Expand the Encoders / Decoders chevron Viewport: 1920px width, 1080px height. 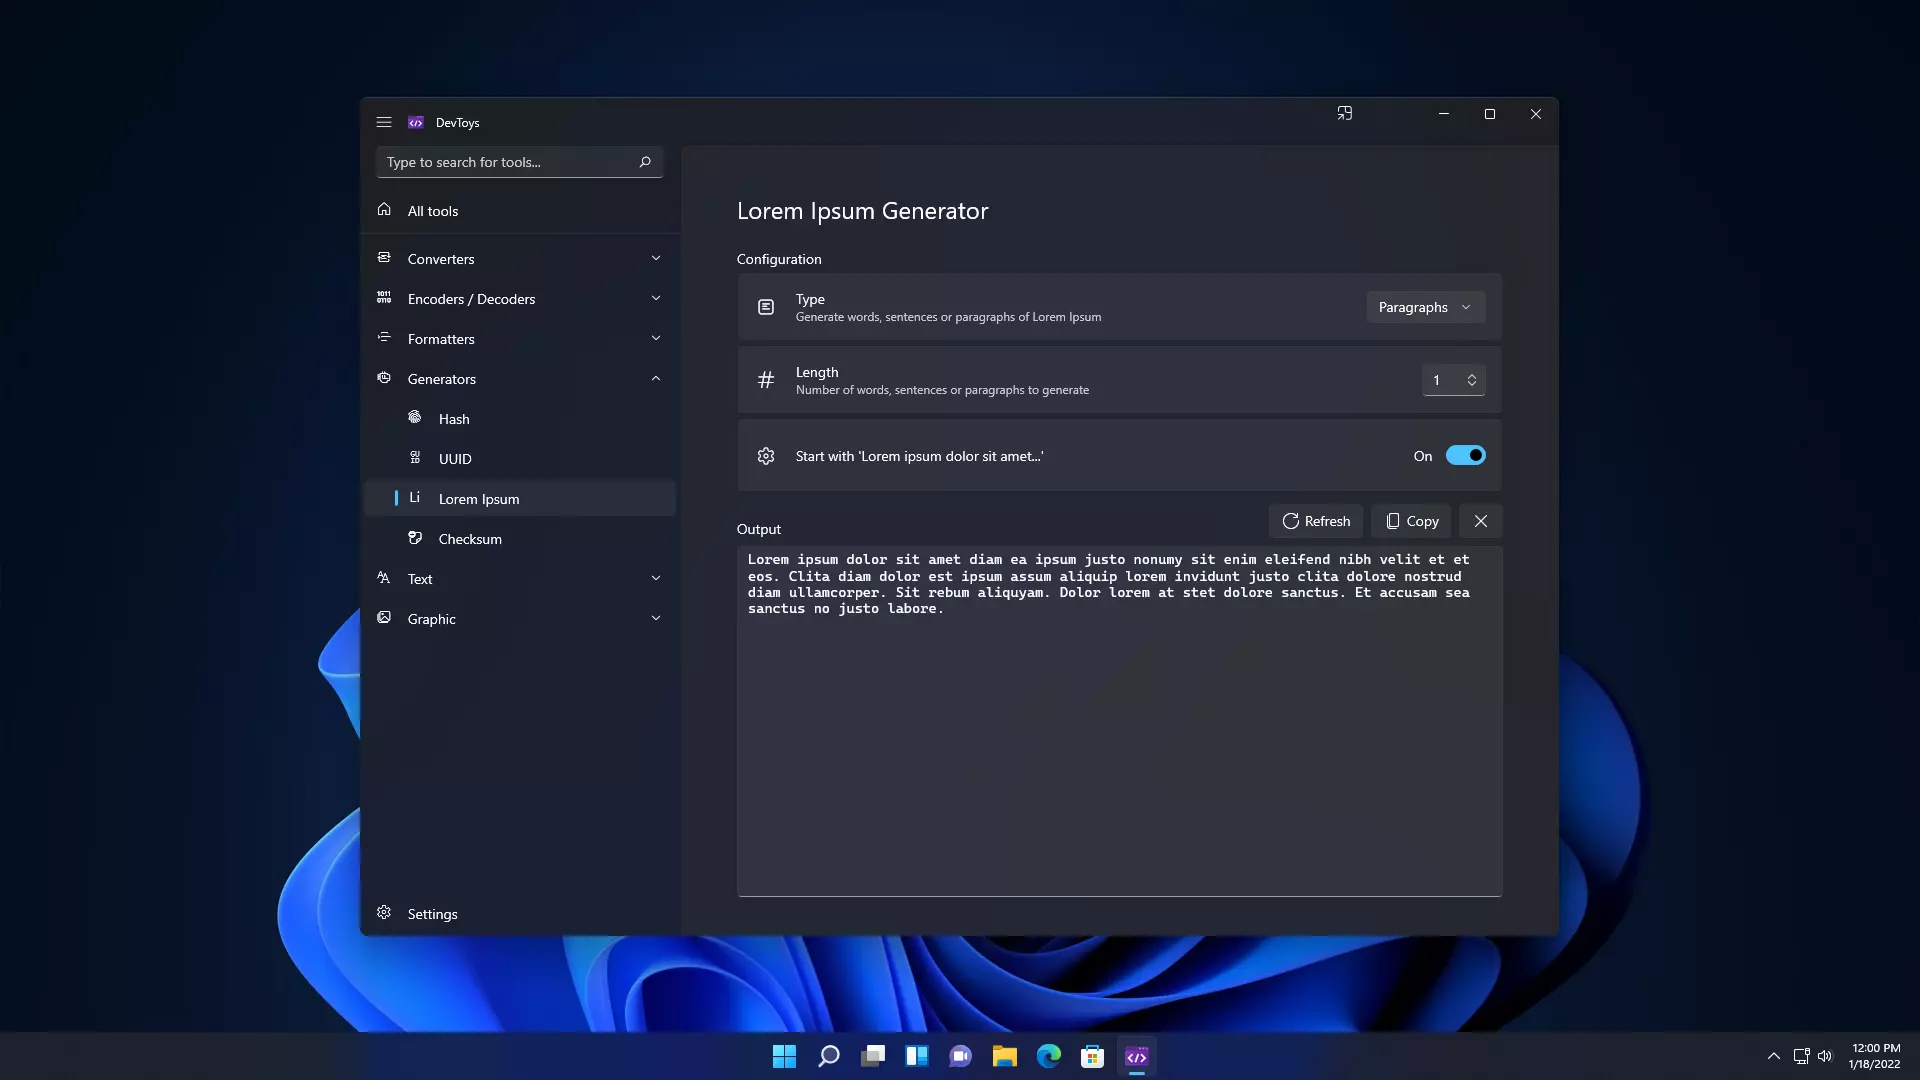(x=656, y=298)
